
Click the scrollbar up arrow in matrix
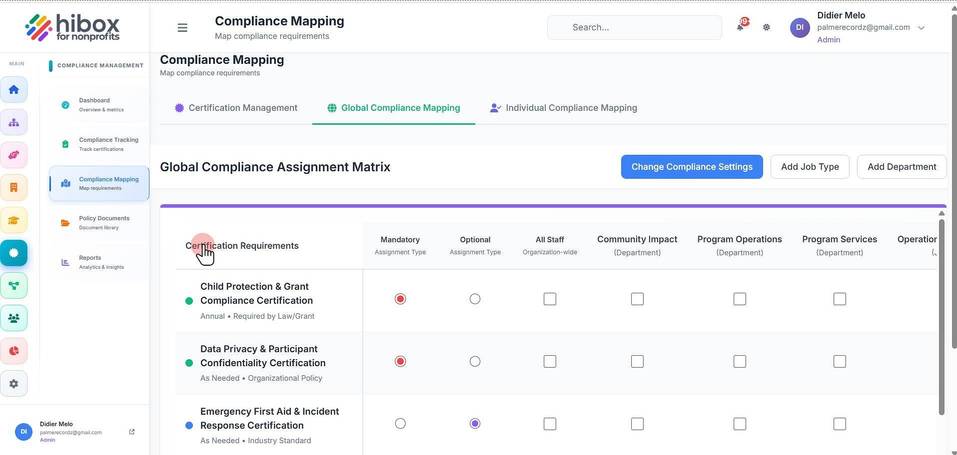click(942, 213)
